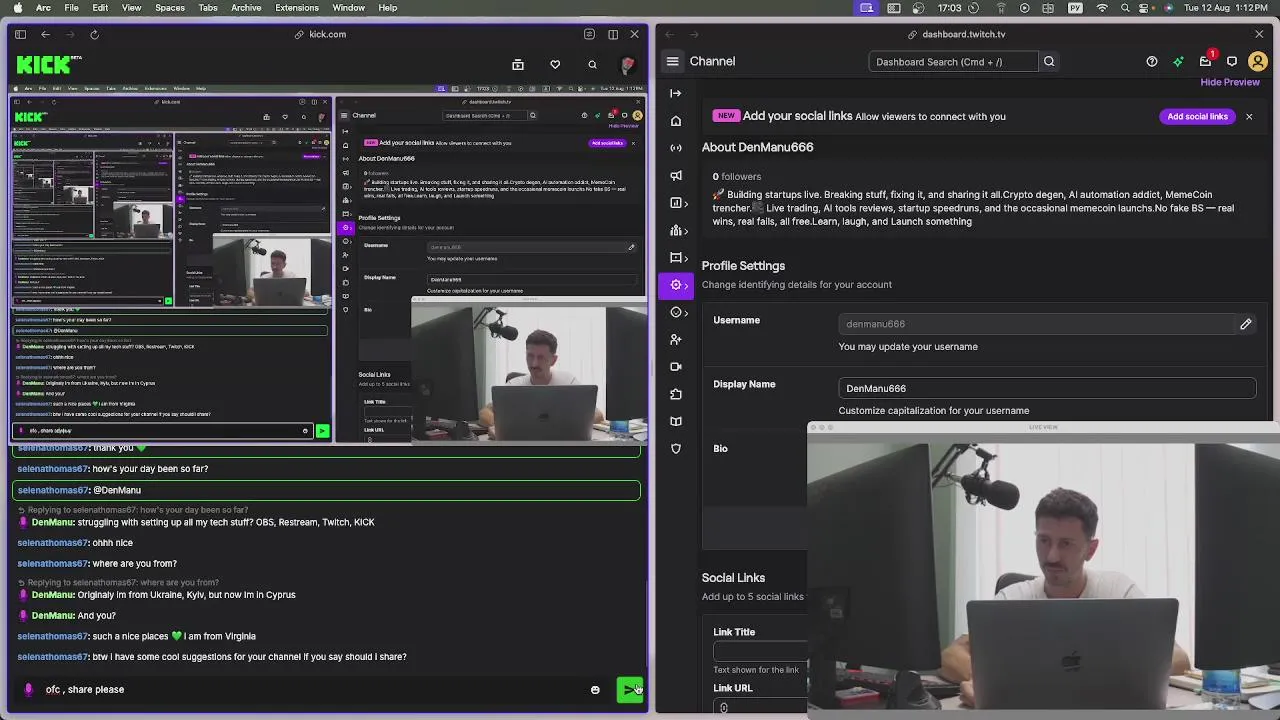Open the Extensions menu
Image resolution: width=1280 pixels, height=720 pixels.
[x=297, y=8]
